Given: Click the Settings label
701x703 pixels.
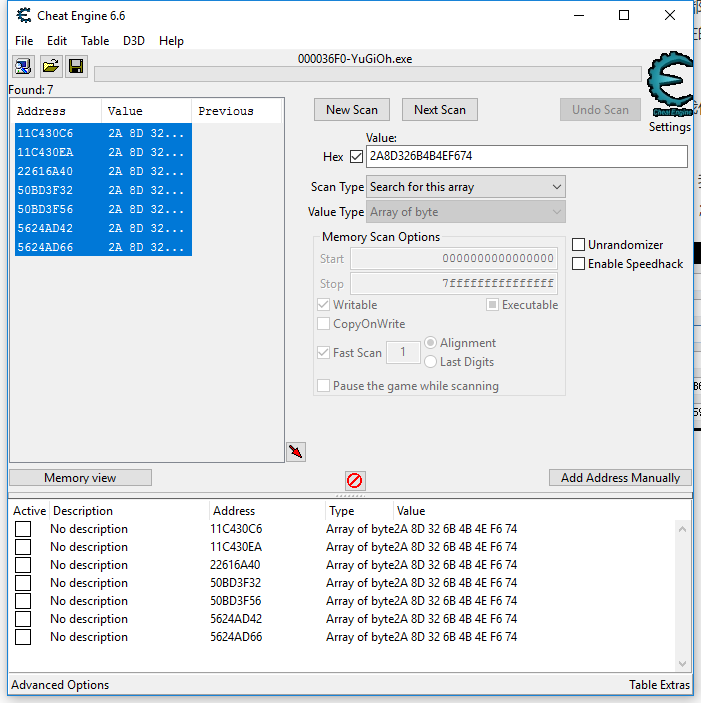Looking at the screenshot, I should click(x=670, y=127).
